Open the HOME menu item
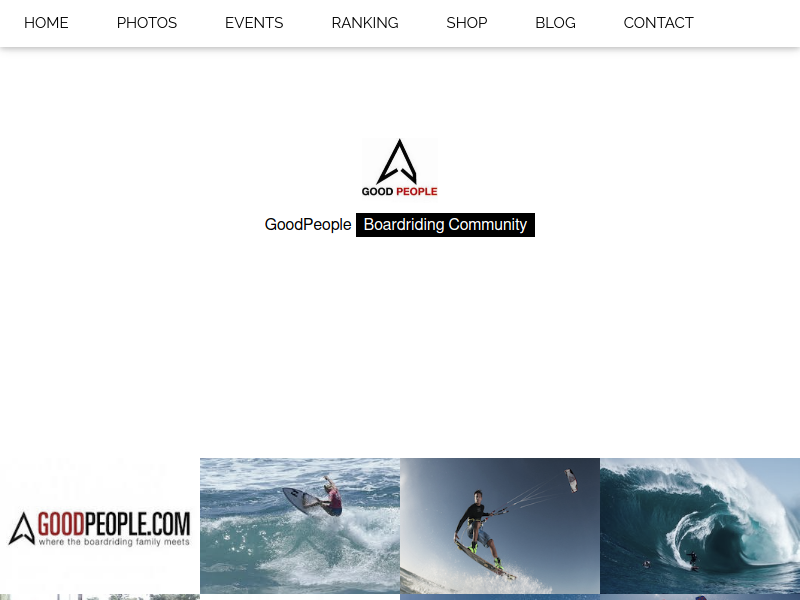 pyautogui.click(x=46, y=23)
